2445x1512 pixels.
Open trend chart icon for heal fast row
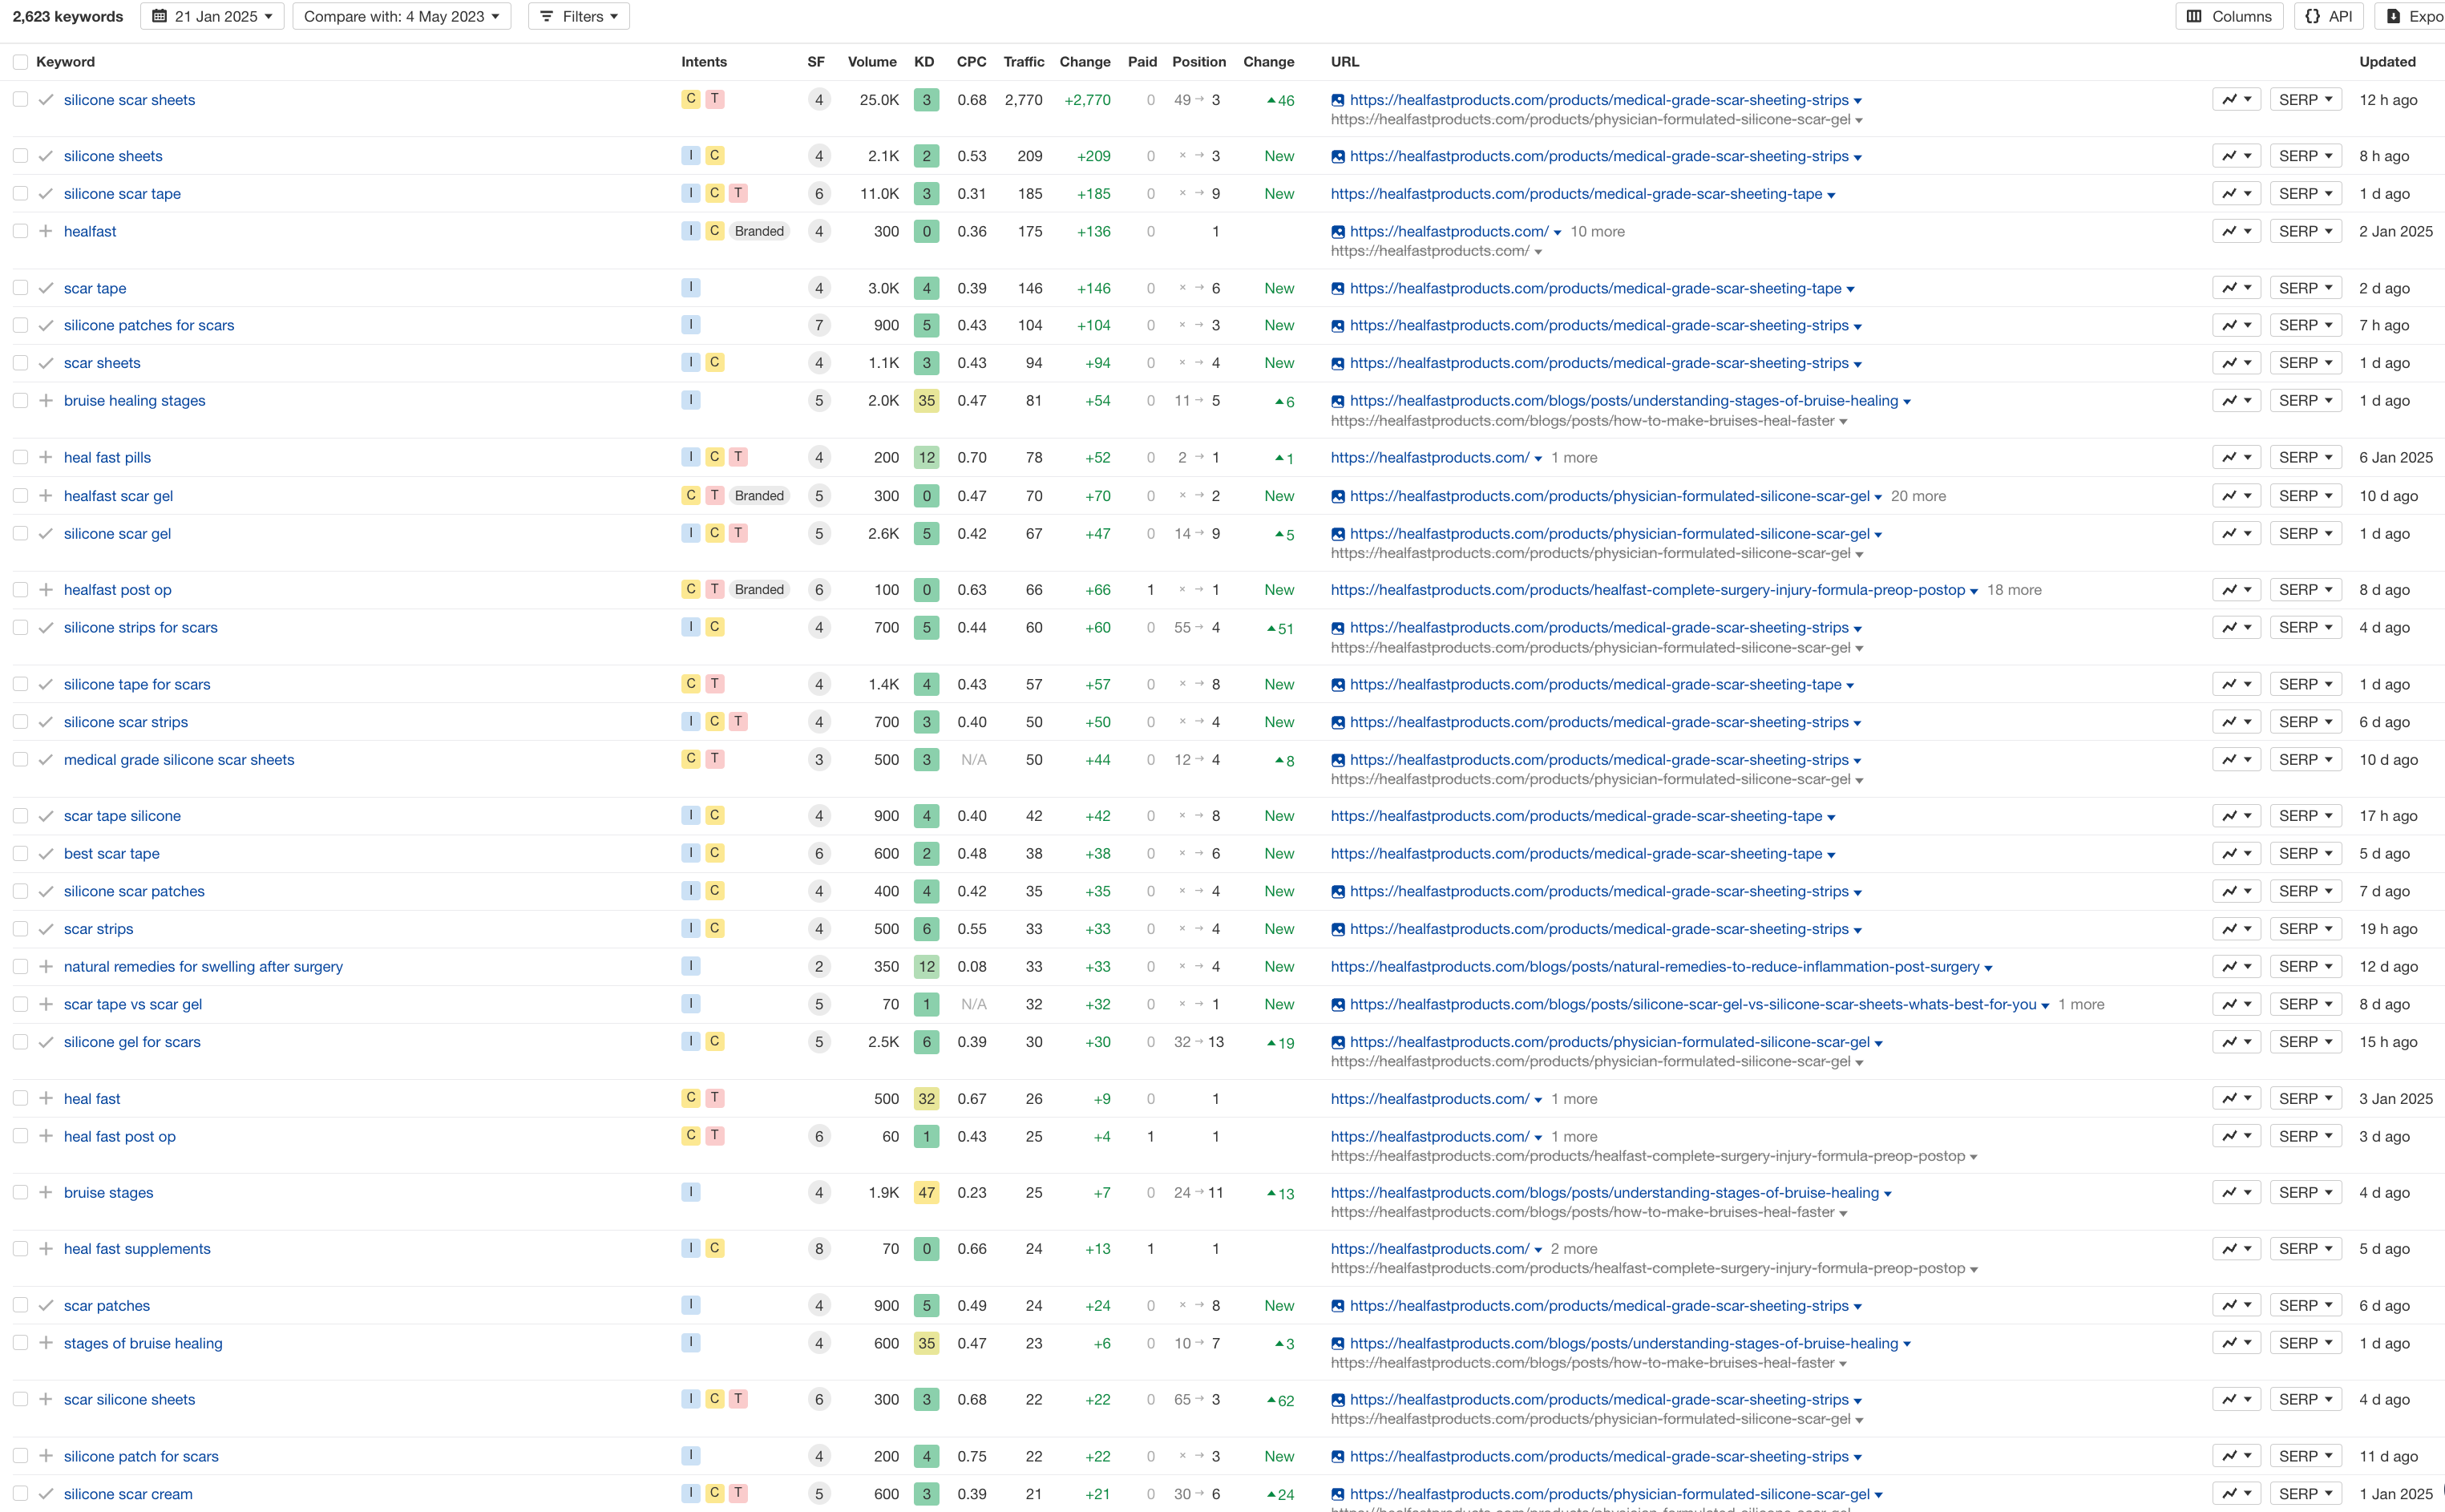pos(2236,1098)
